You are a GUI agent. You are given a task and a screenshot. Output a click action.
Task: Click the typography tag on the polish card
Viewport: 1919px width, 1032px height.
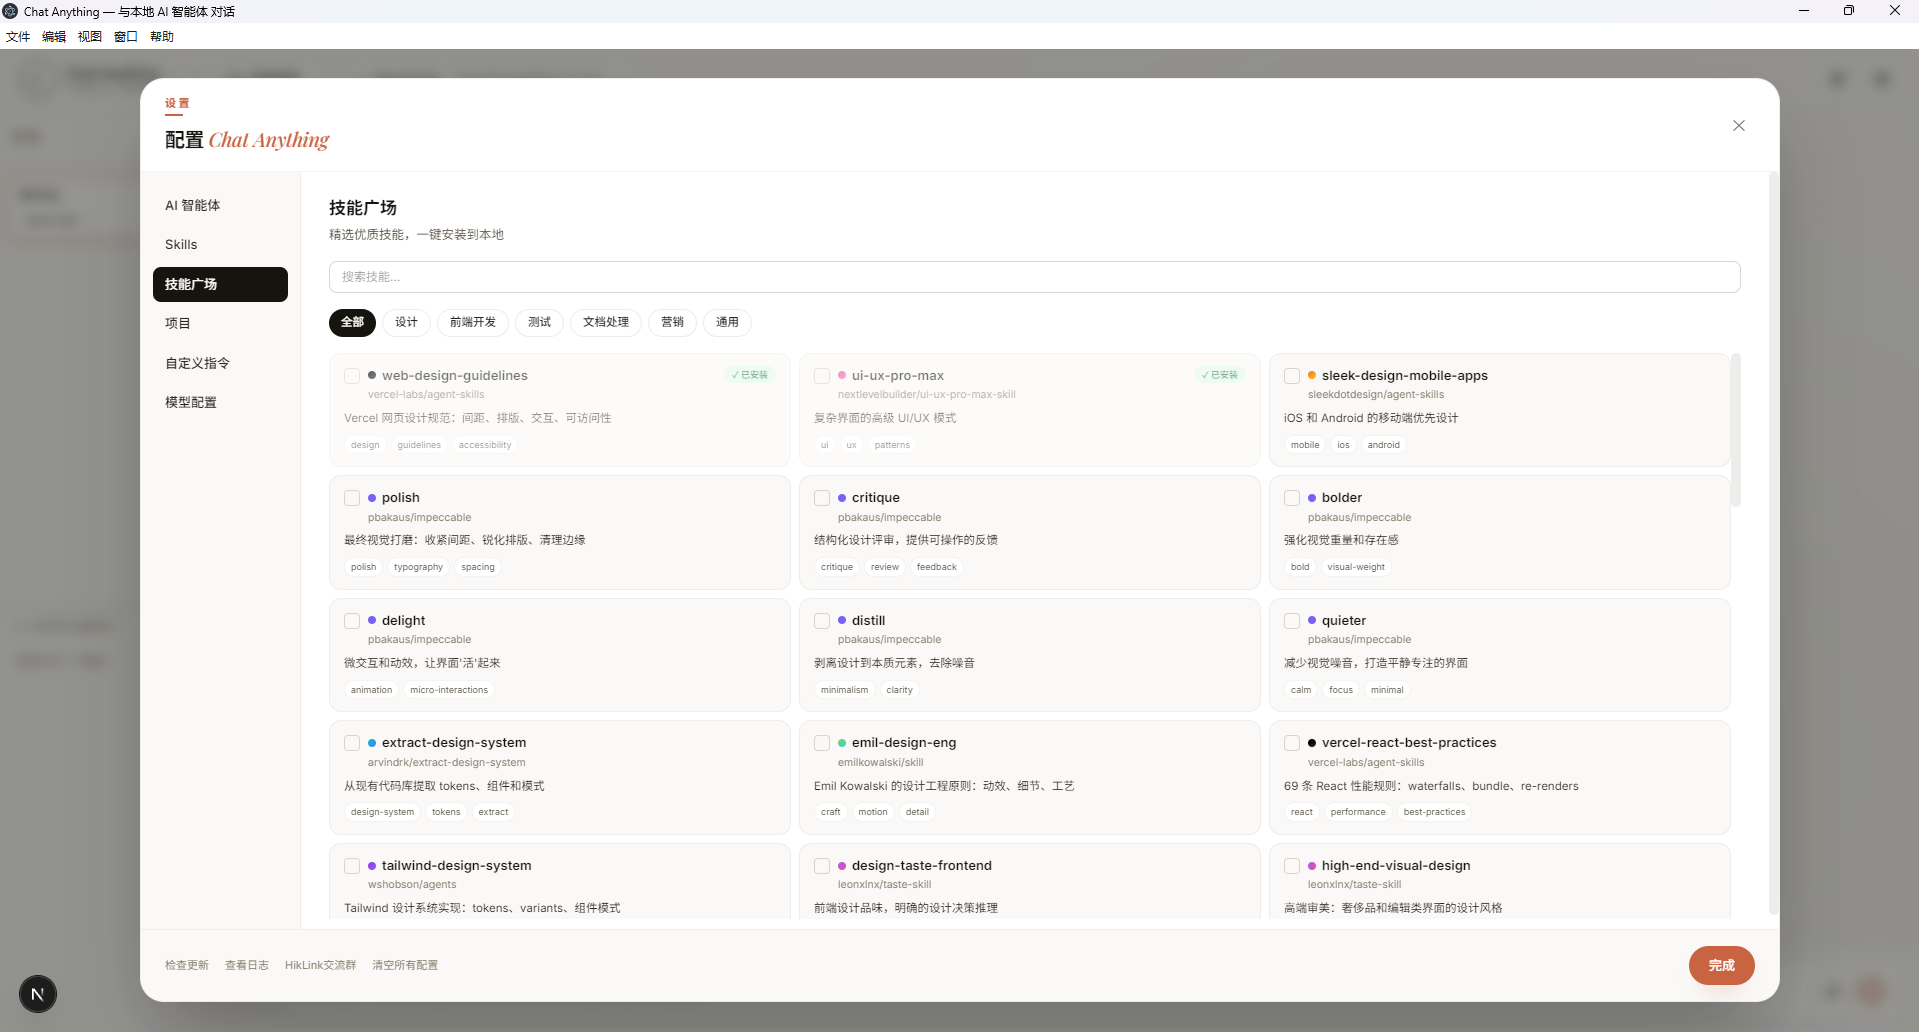pos(418,567)
